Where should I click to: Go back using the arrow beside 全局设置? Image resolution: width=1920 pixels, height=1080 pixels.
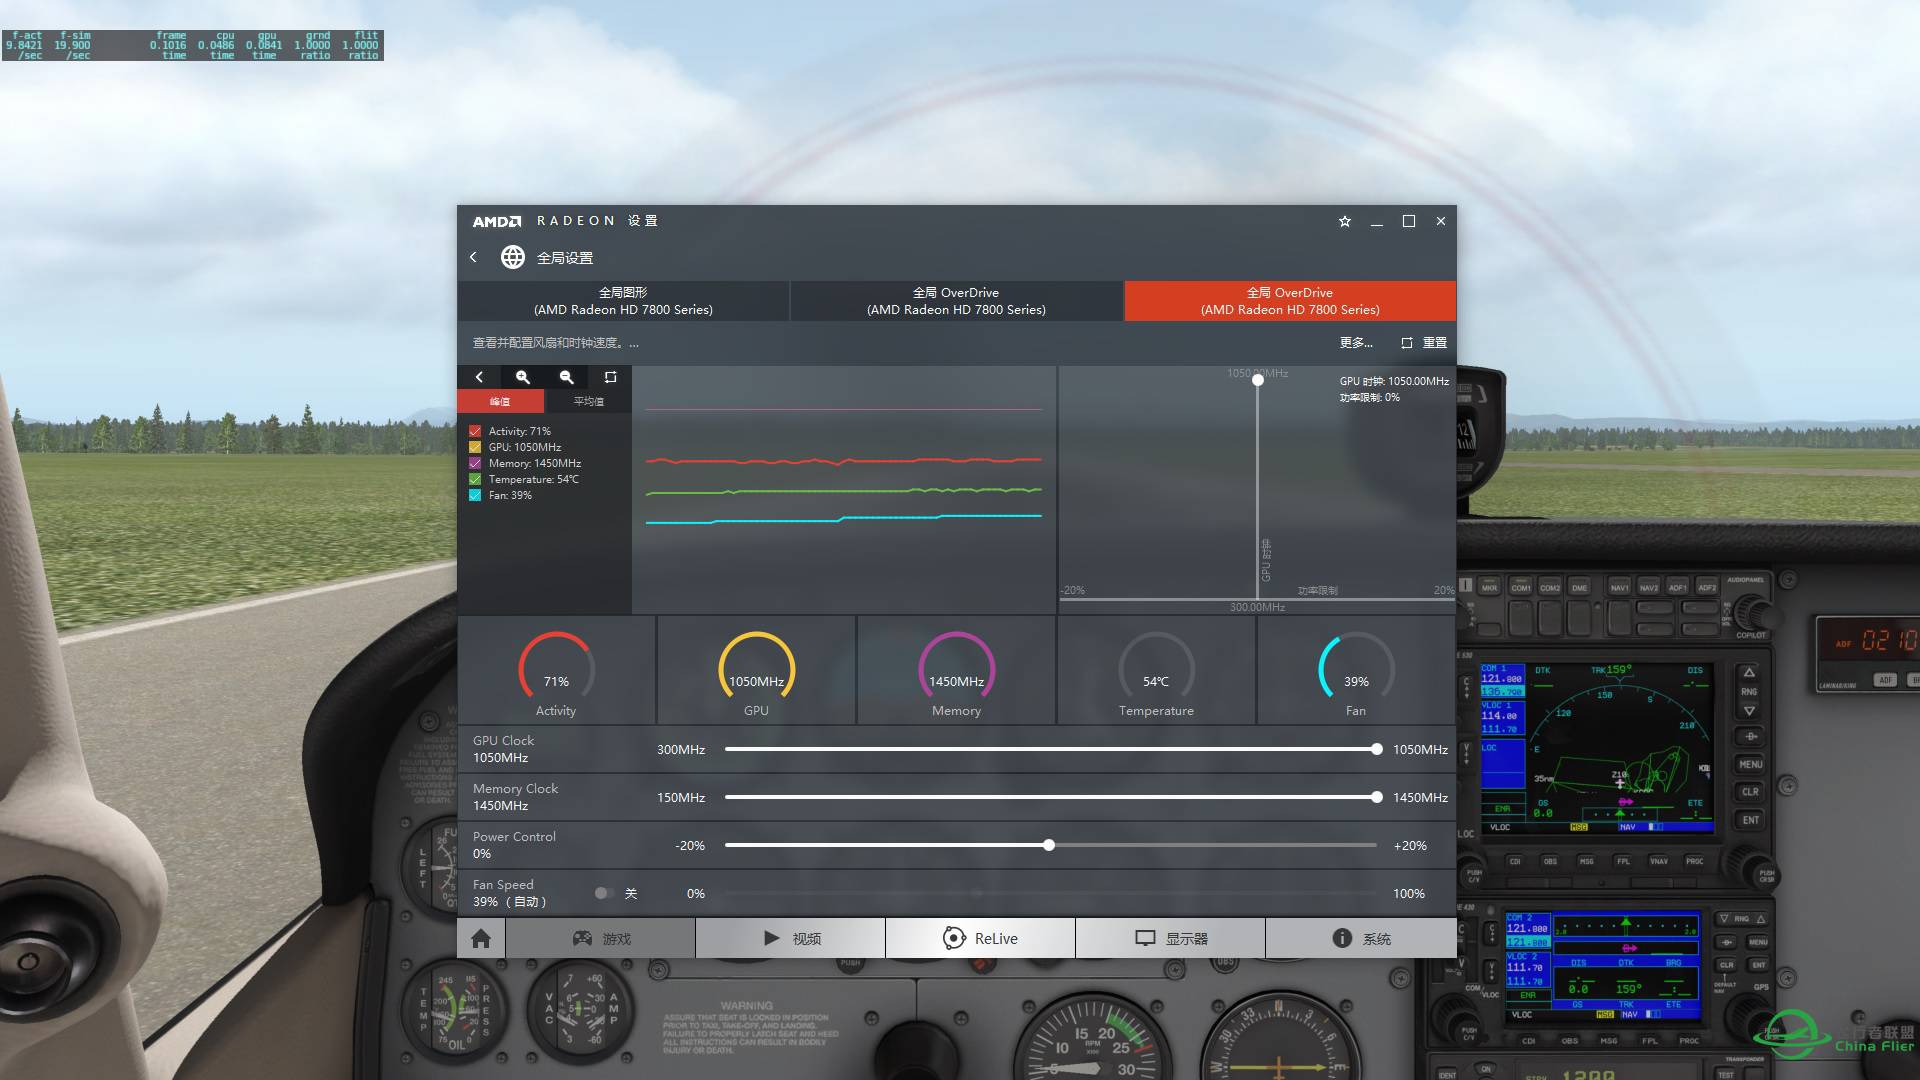[473, 257]
